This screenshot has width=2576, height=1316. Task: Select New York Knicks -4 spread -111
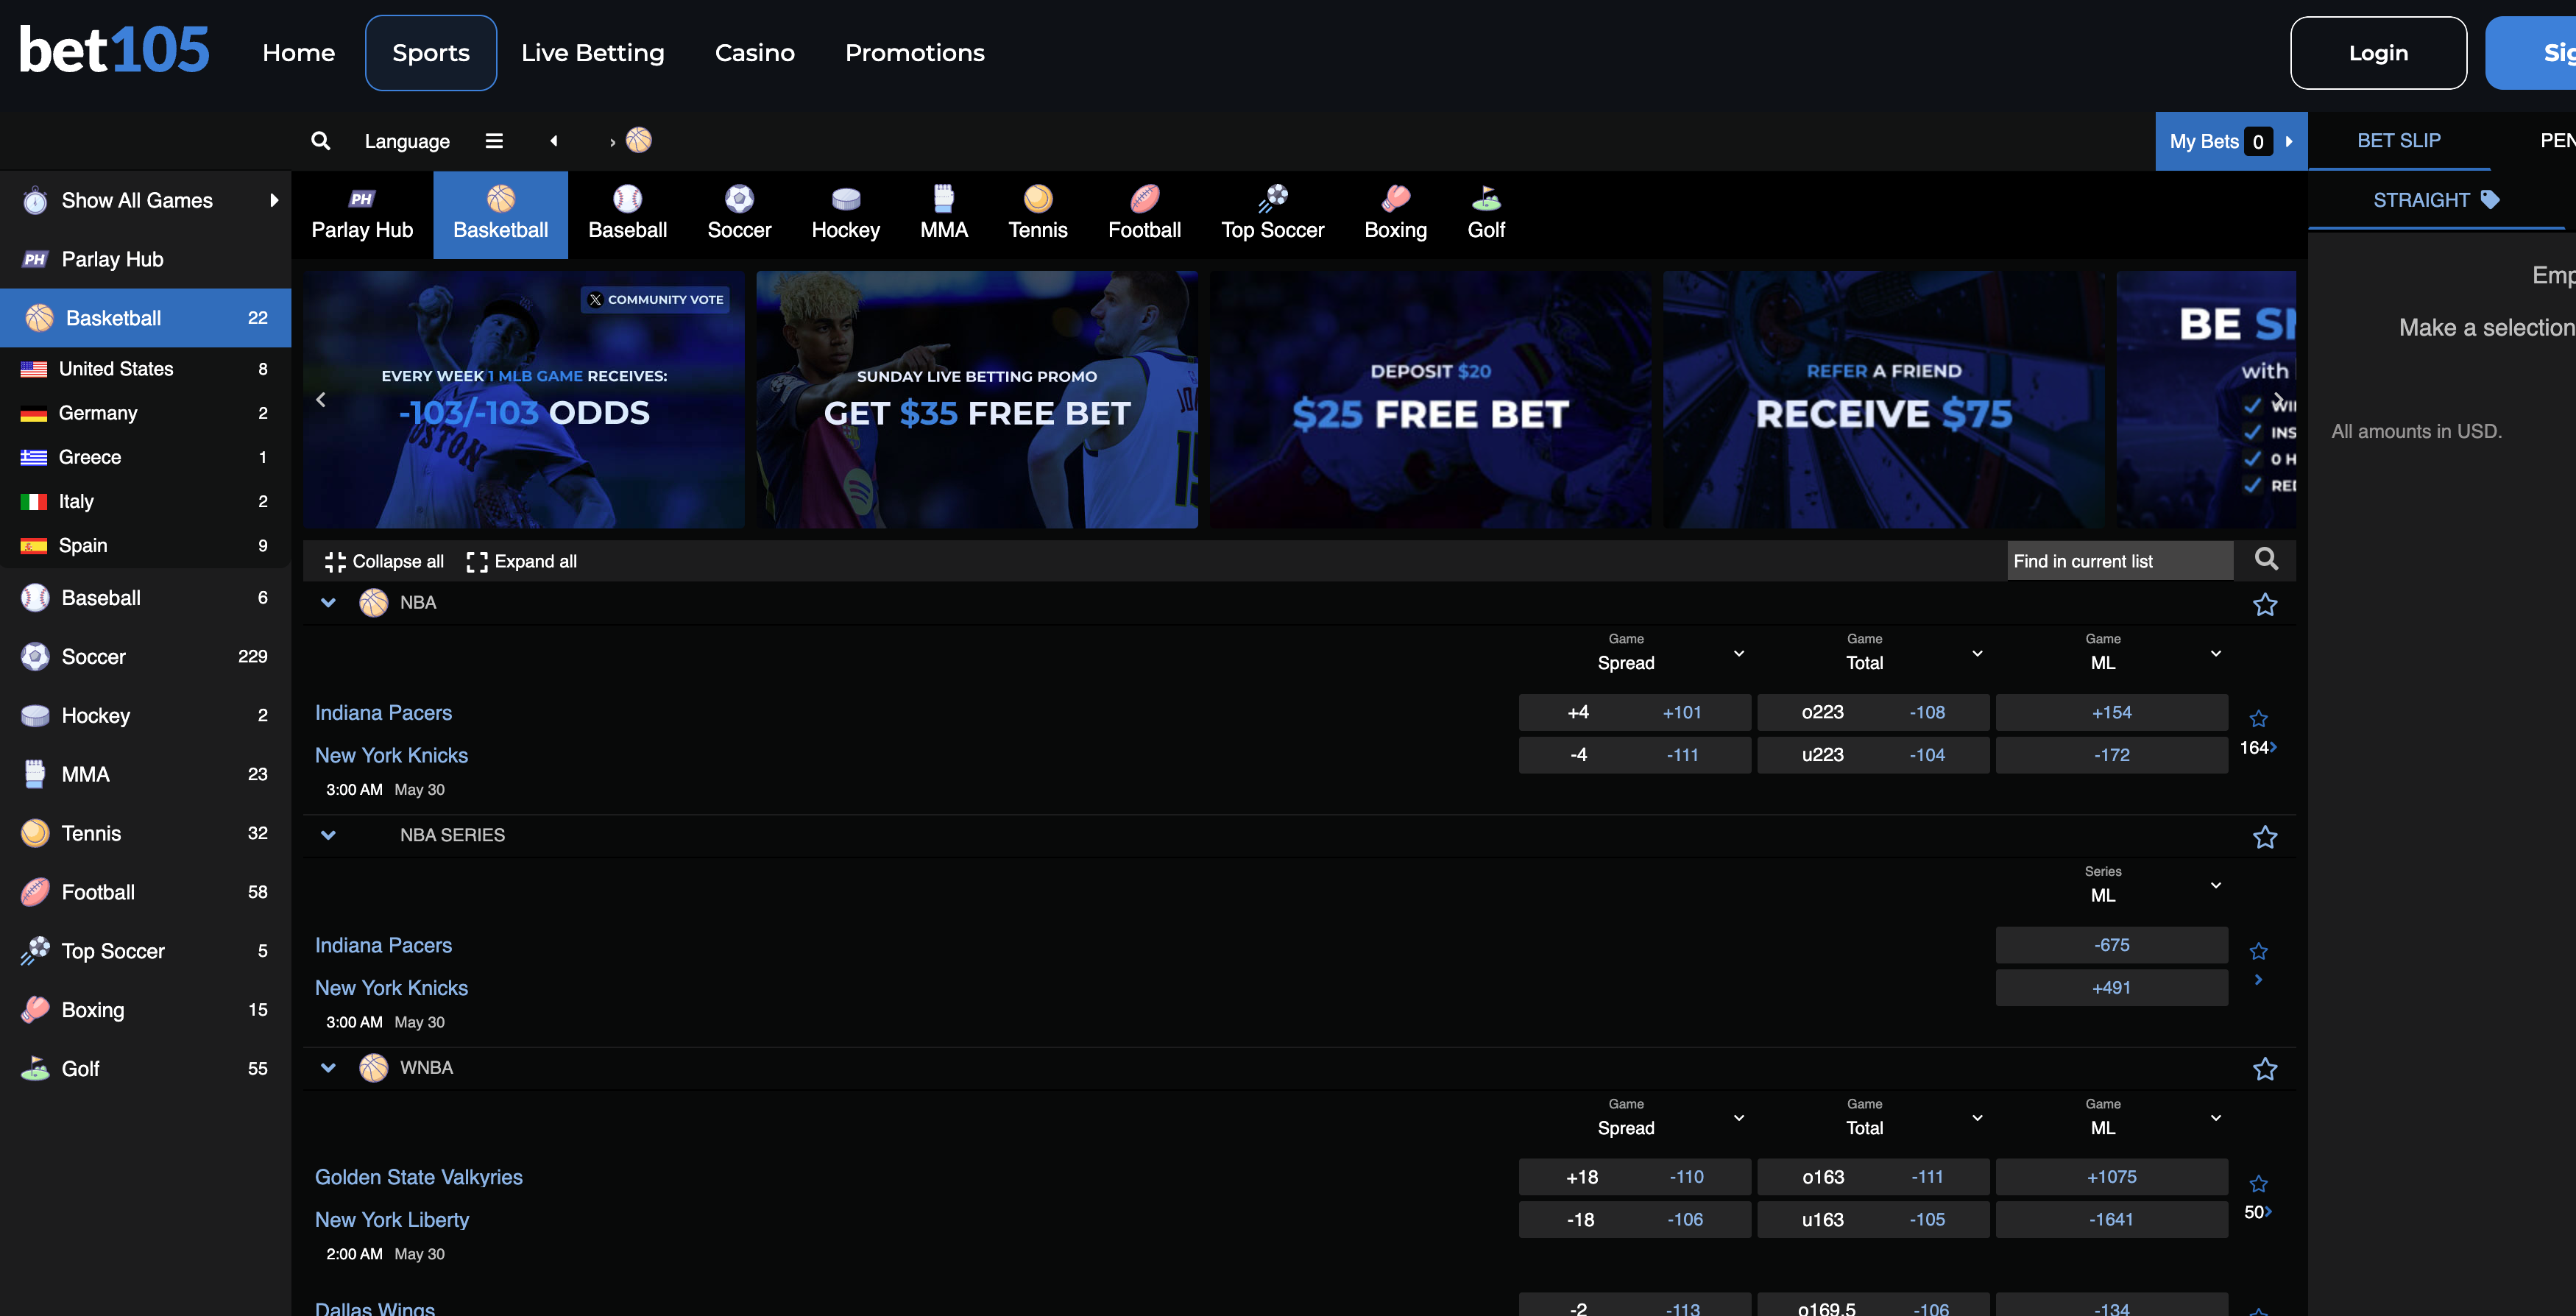(x=1634, y=755)
